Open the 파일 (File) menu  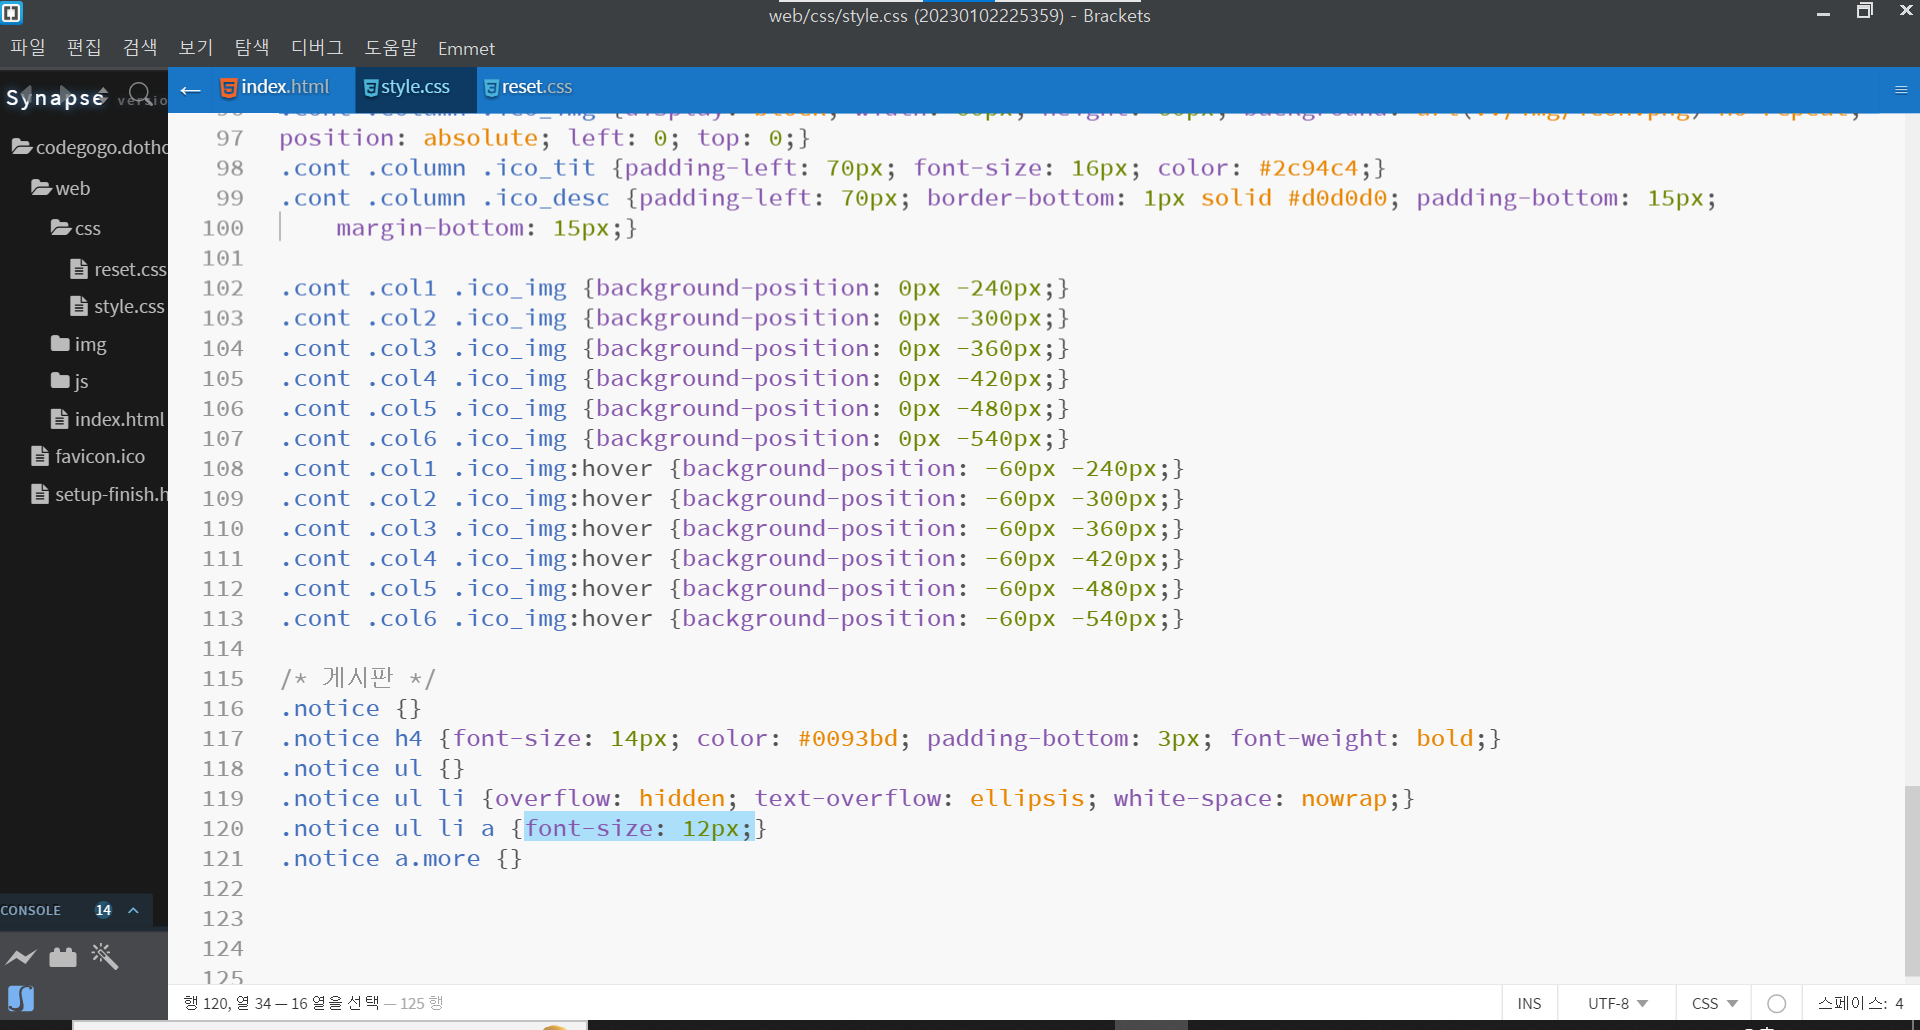[x=28, y=48]
